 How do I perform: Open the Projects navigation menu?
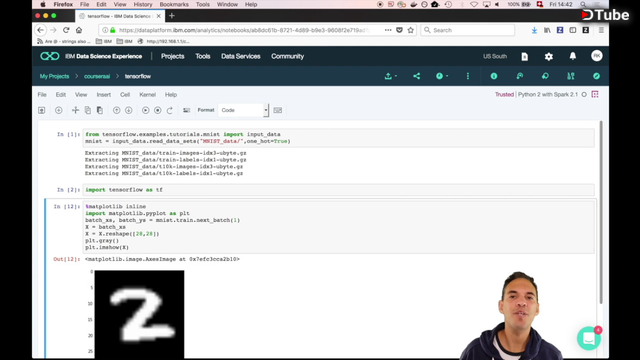[172, 56]
